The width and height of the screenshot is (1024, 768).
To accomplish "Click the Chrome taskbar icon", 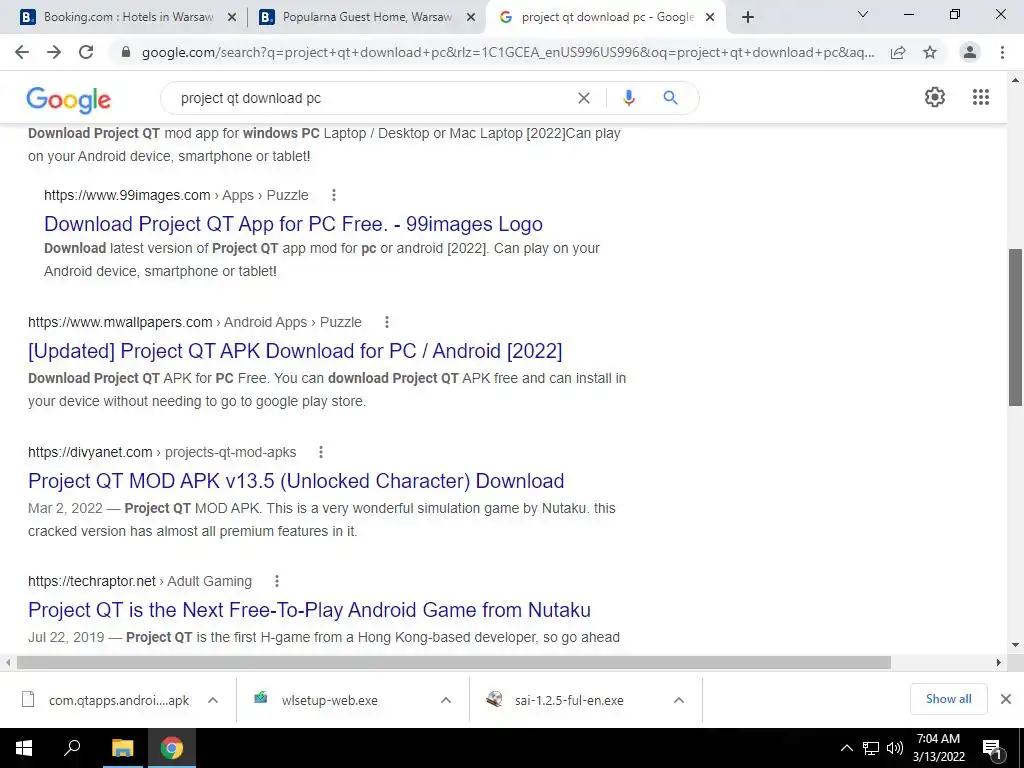I will [x=172, y=748].
